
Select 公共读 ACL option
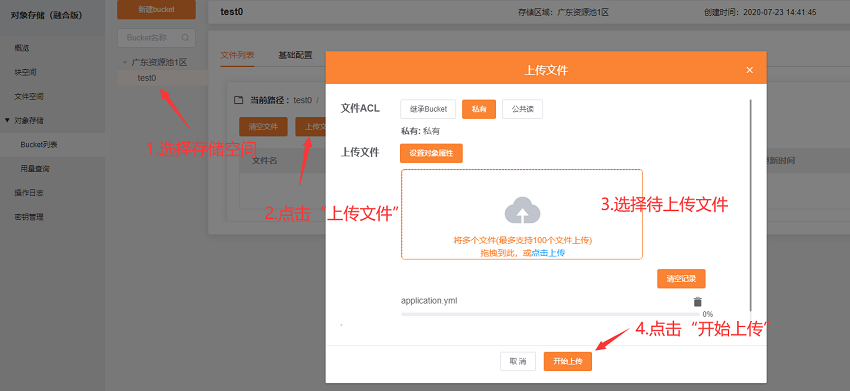click(523, 109)
